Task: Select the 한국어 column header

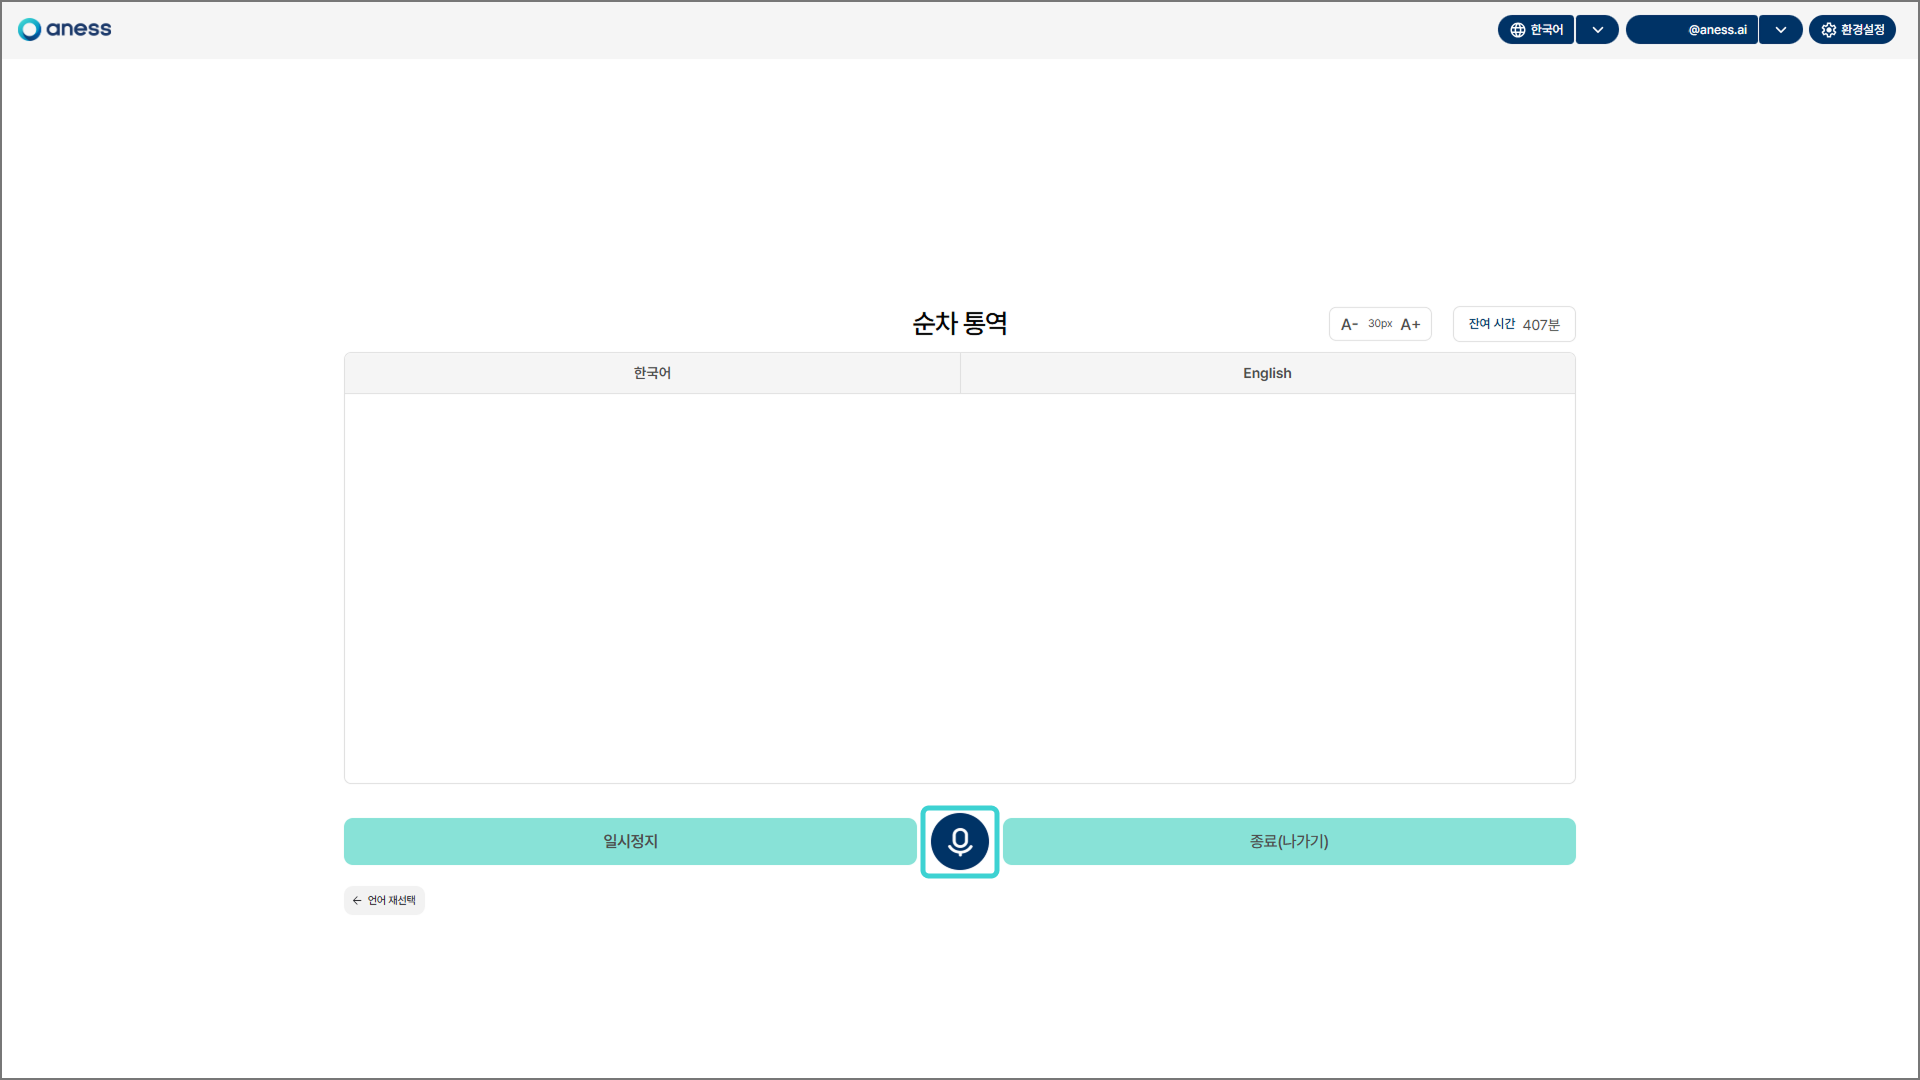Action: pyautogui.click(x=652, y=373)
